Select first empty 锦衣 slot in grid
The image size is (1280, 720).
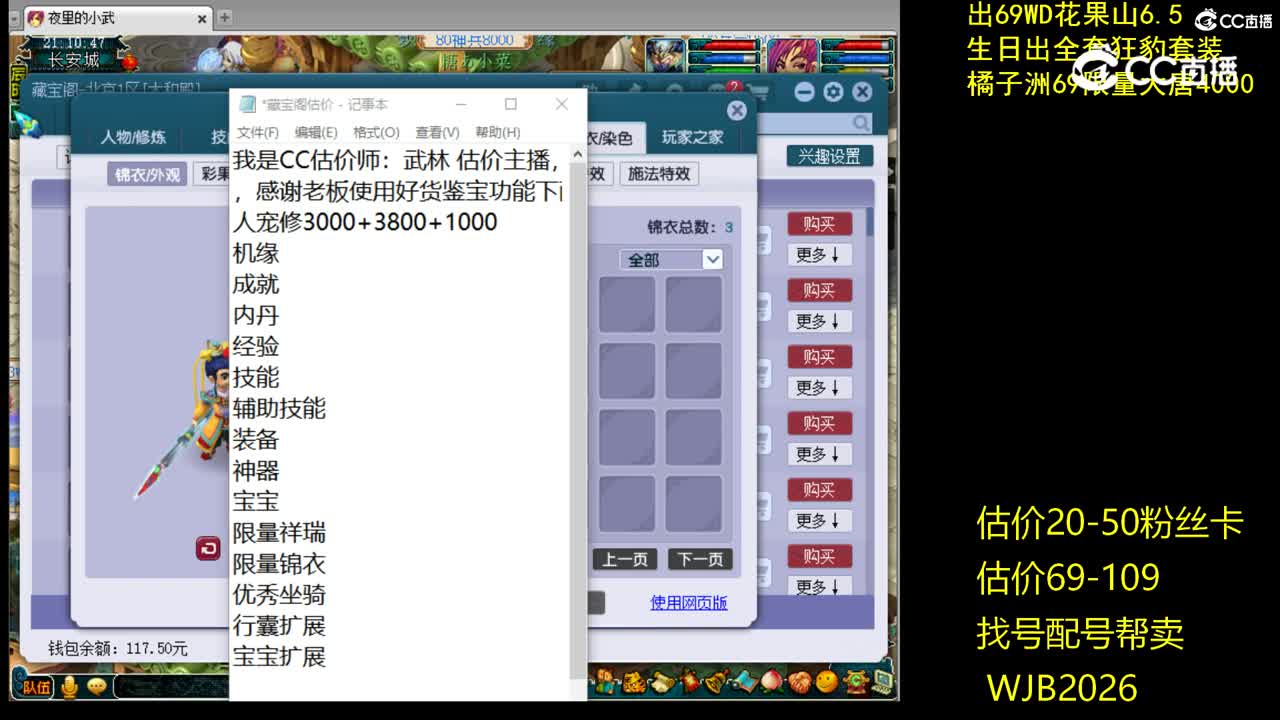click(x=627, y=304)
